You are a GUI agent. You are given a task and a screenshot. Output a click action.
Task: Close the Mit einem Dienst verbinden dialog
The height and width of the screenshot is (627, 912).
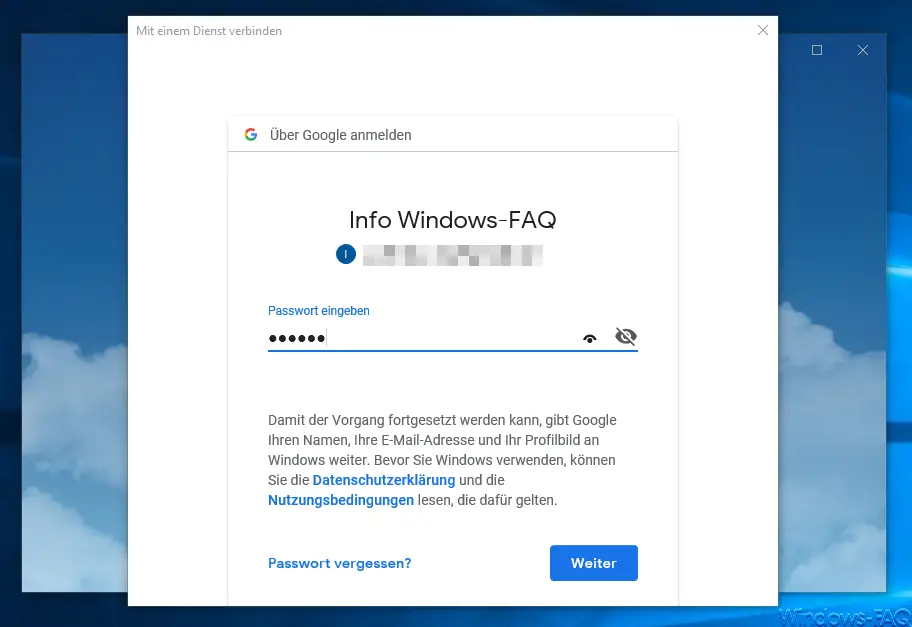pyautogui.click(x=763, y=30)
